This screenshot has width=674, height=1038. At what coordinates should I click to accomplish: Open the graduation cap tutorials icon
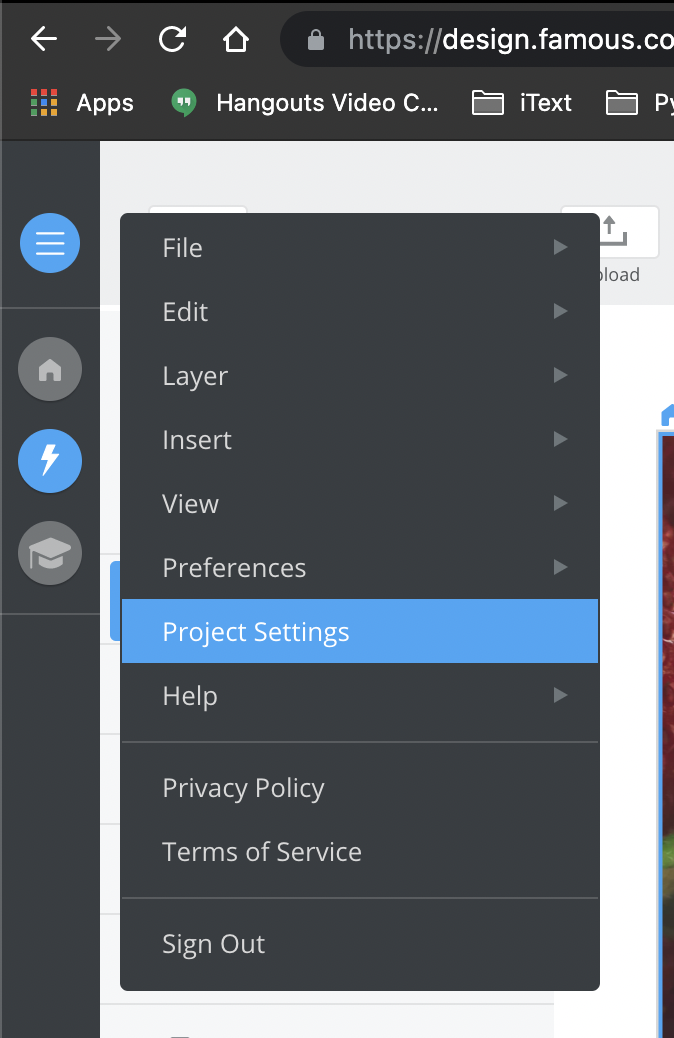[x=50, y=553]
